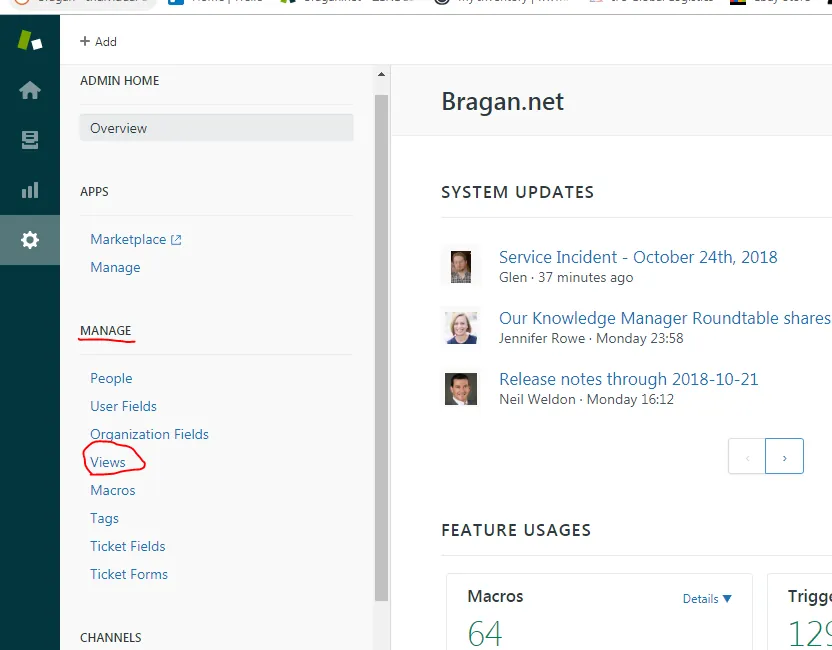Open Organization Fields settings
832x650 pixels.
149,434
